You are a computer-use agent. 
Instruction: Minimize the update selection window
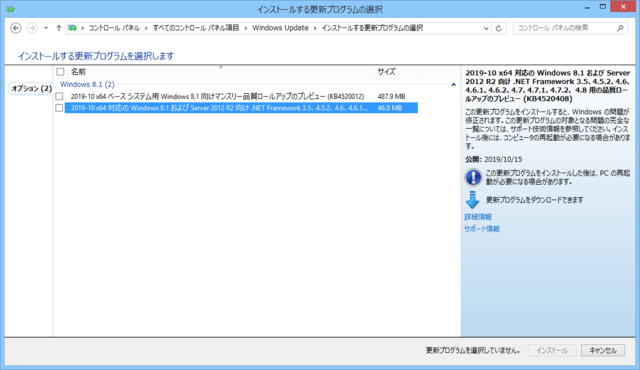point(587,8)
